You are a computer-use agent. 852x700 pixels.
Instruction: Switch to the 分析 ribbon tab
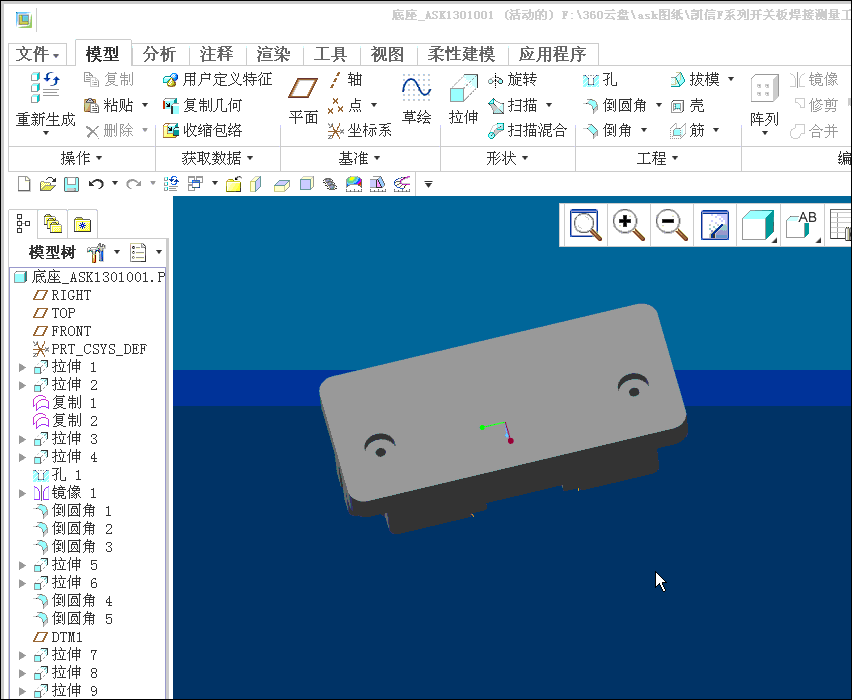tap(159, 54)
